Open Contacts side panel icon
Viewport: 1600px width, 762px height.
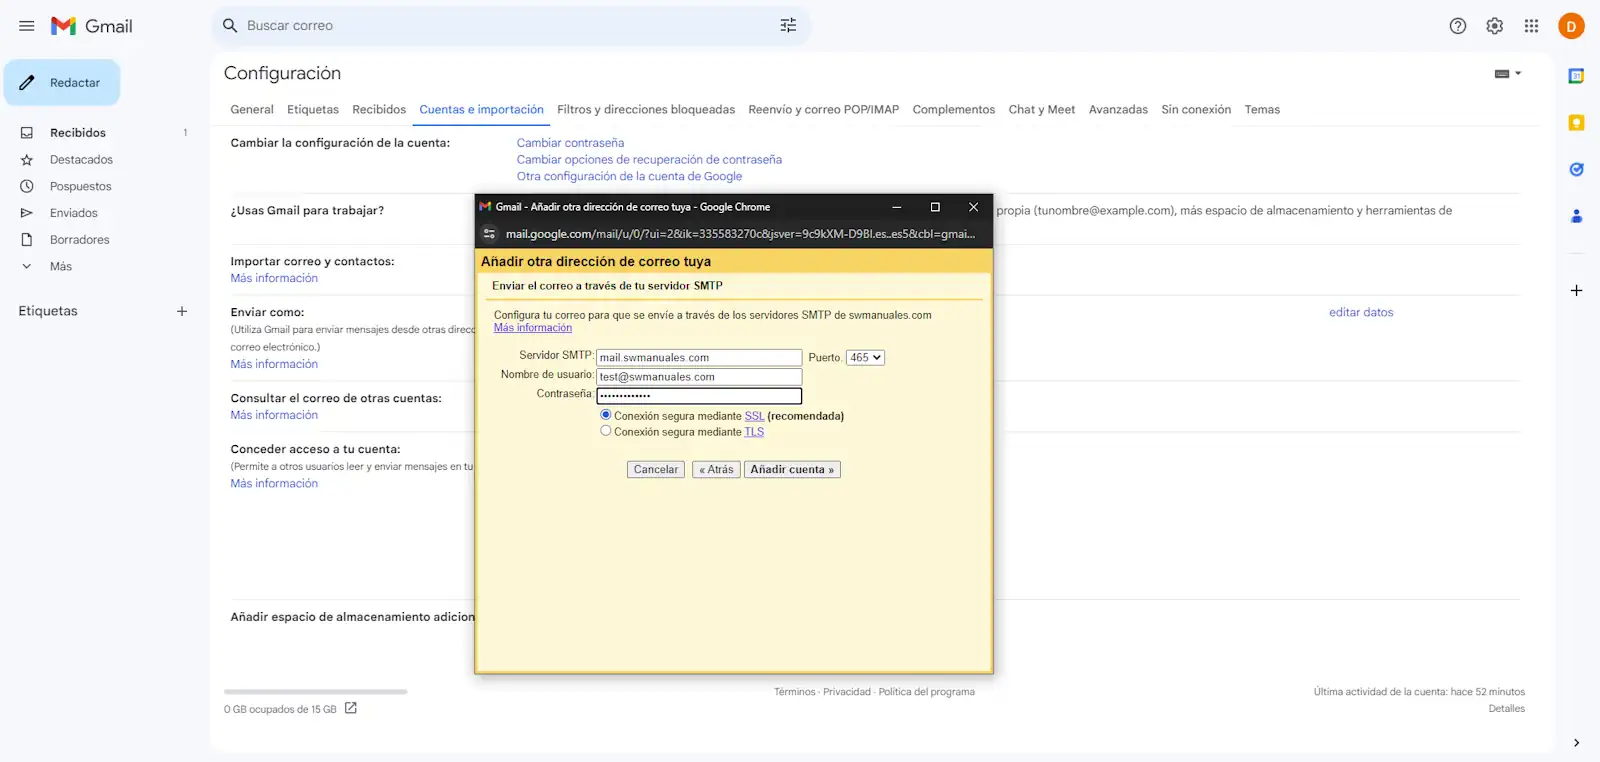coord(1576,216)
